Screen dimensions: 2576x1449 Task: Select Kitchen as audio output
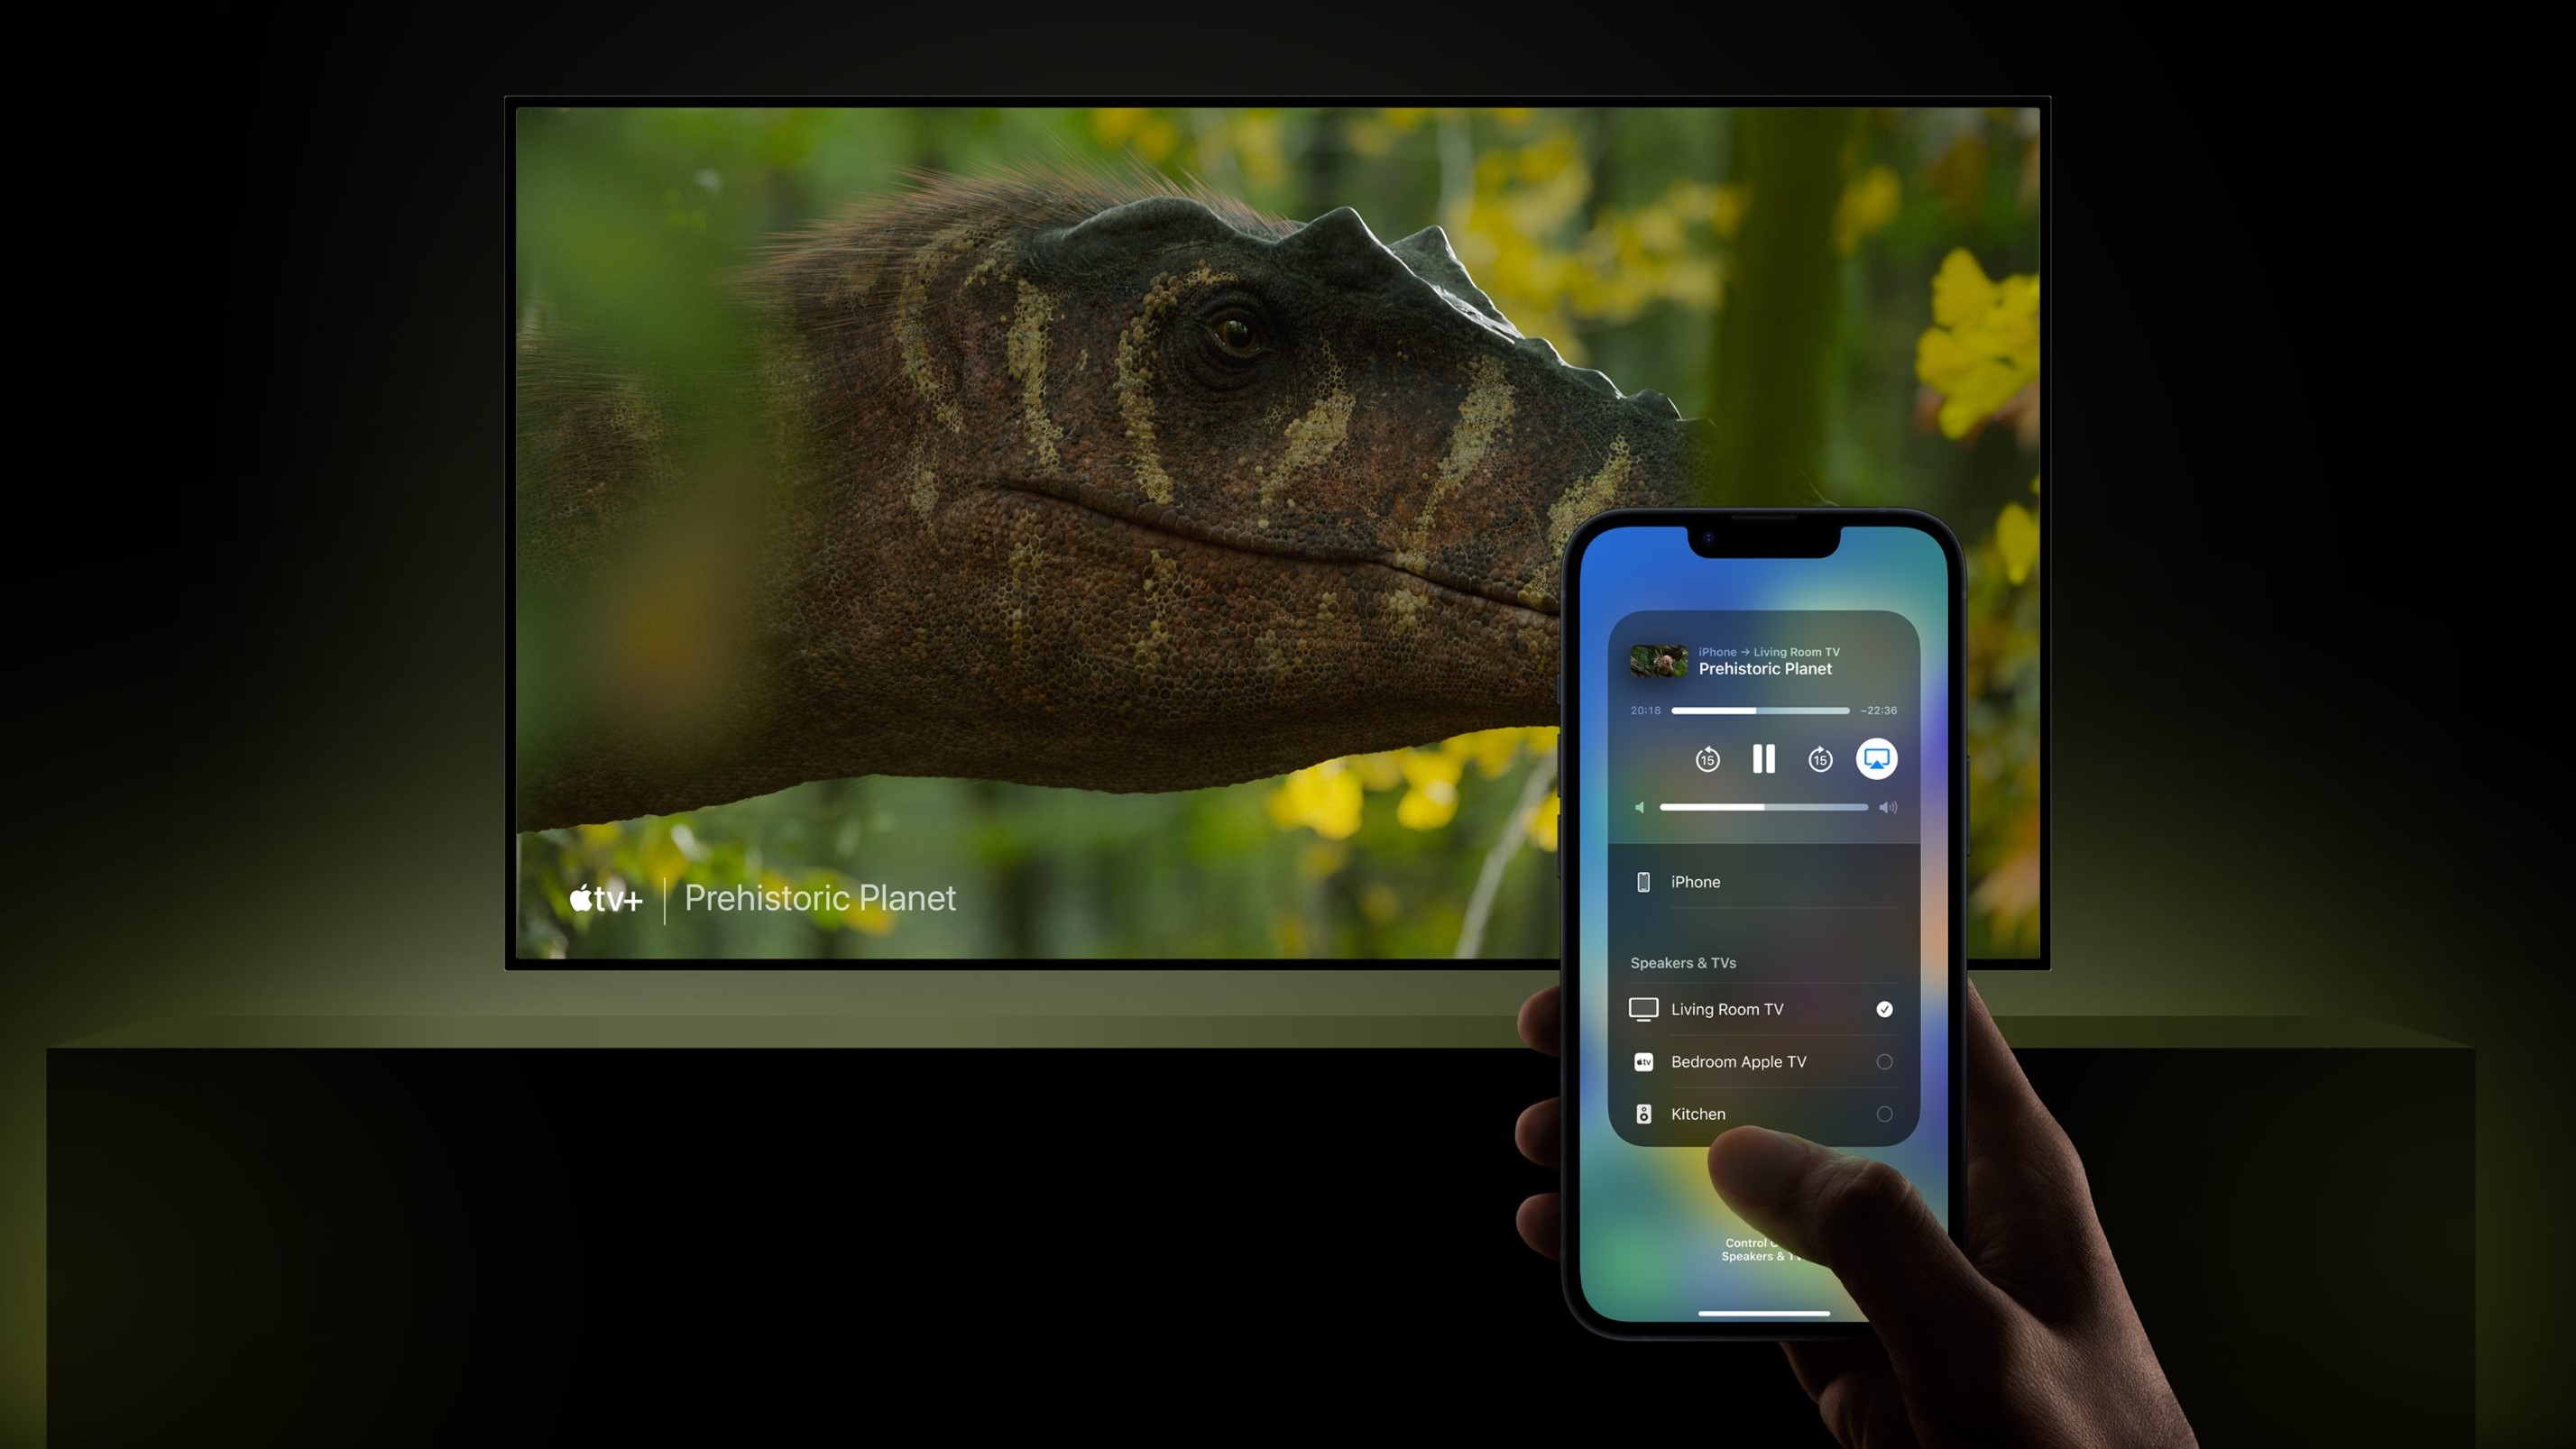(1762, 1113)
